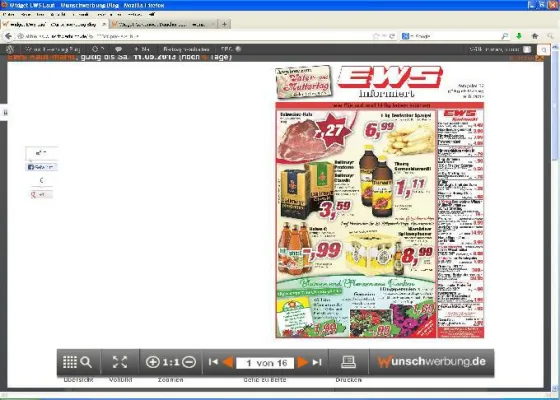Open the updates counter in admin bar
This screenshot has width=560, height=400.
tap(98, 49)
